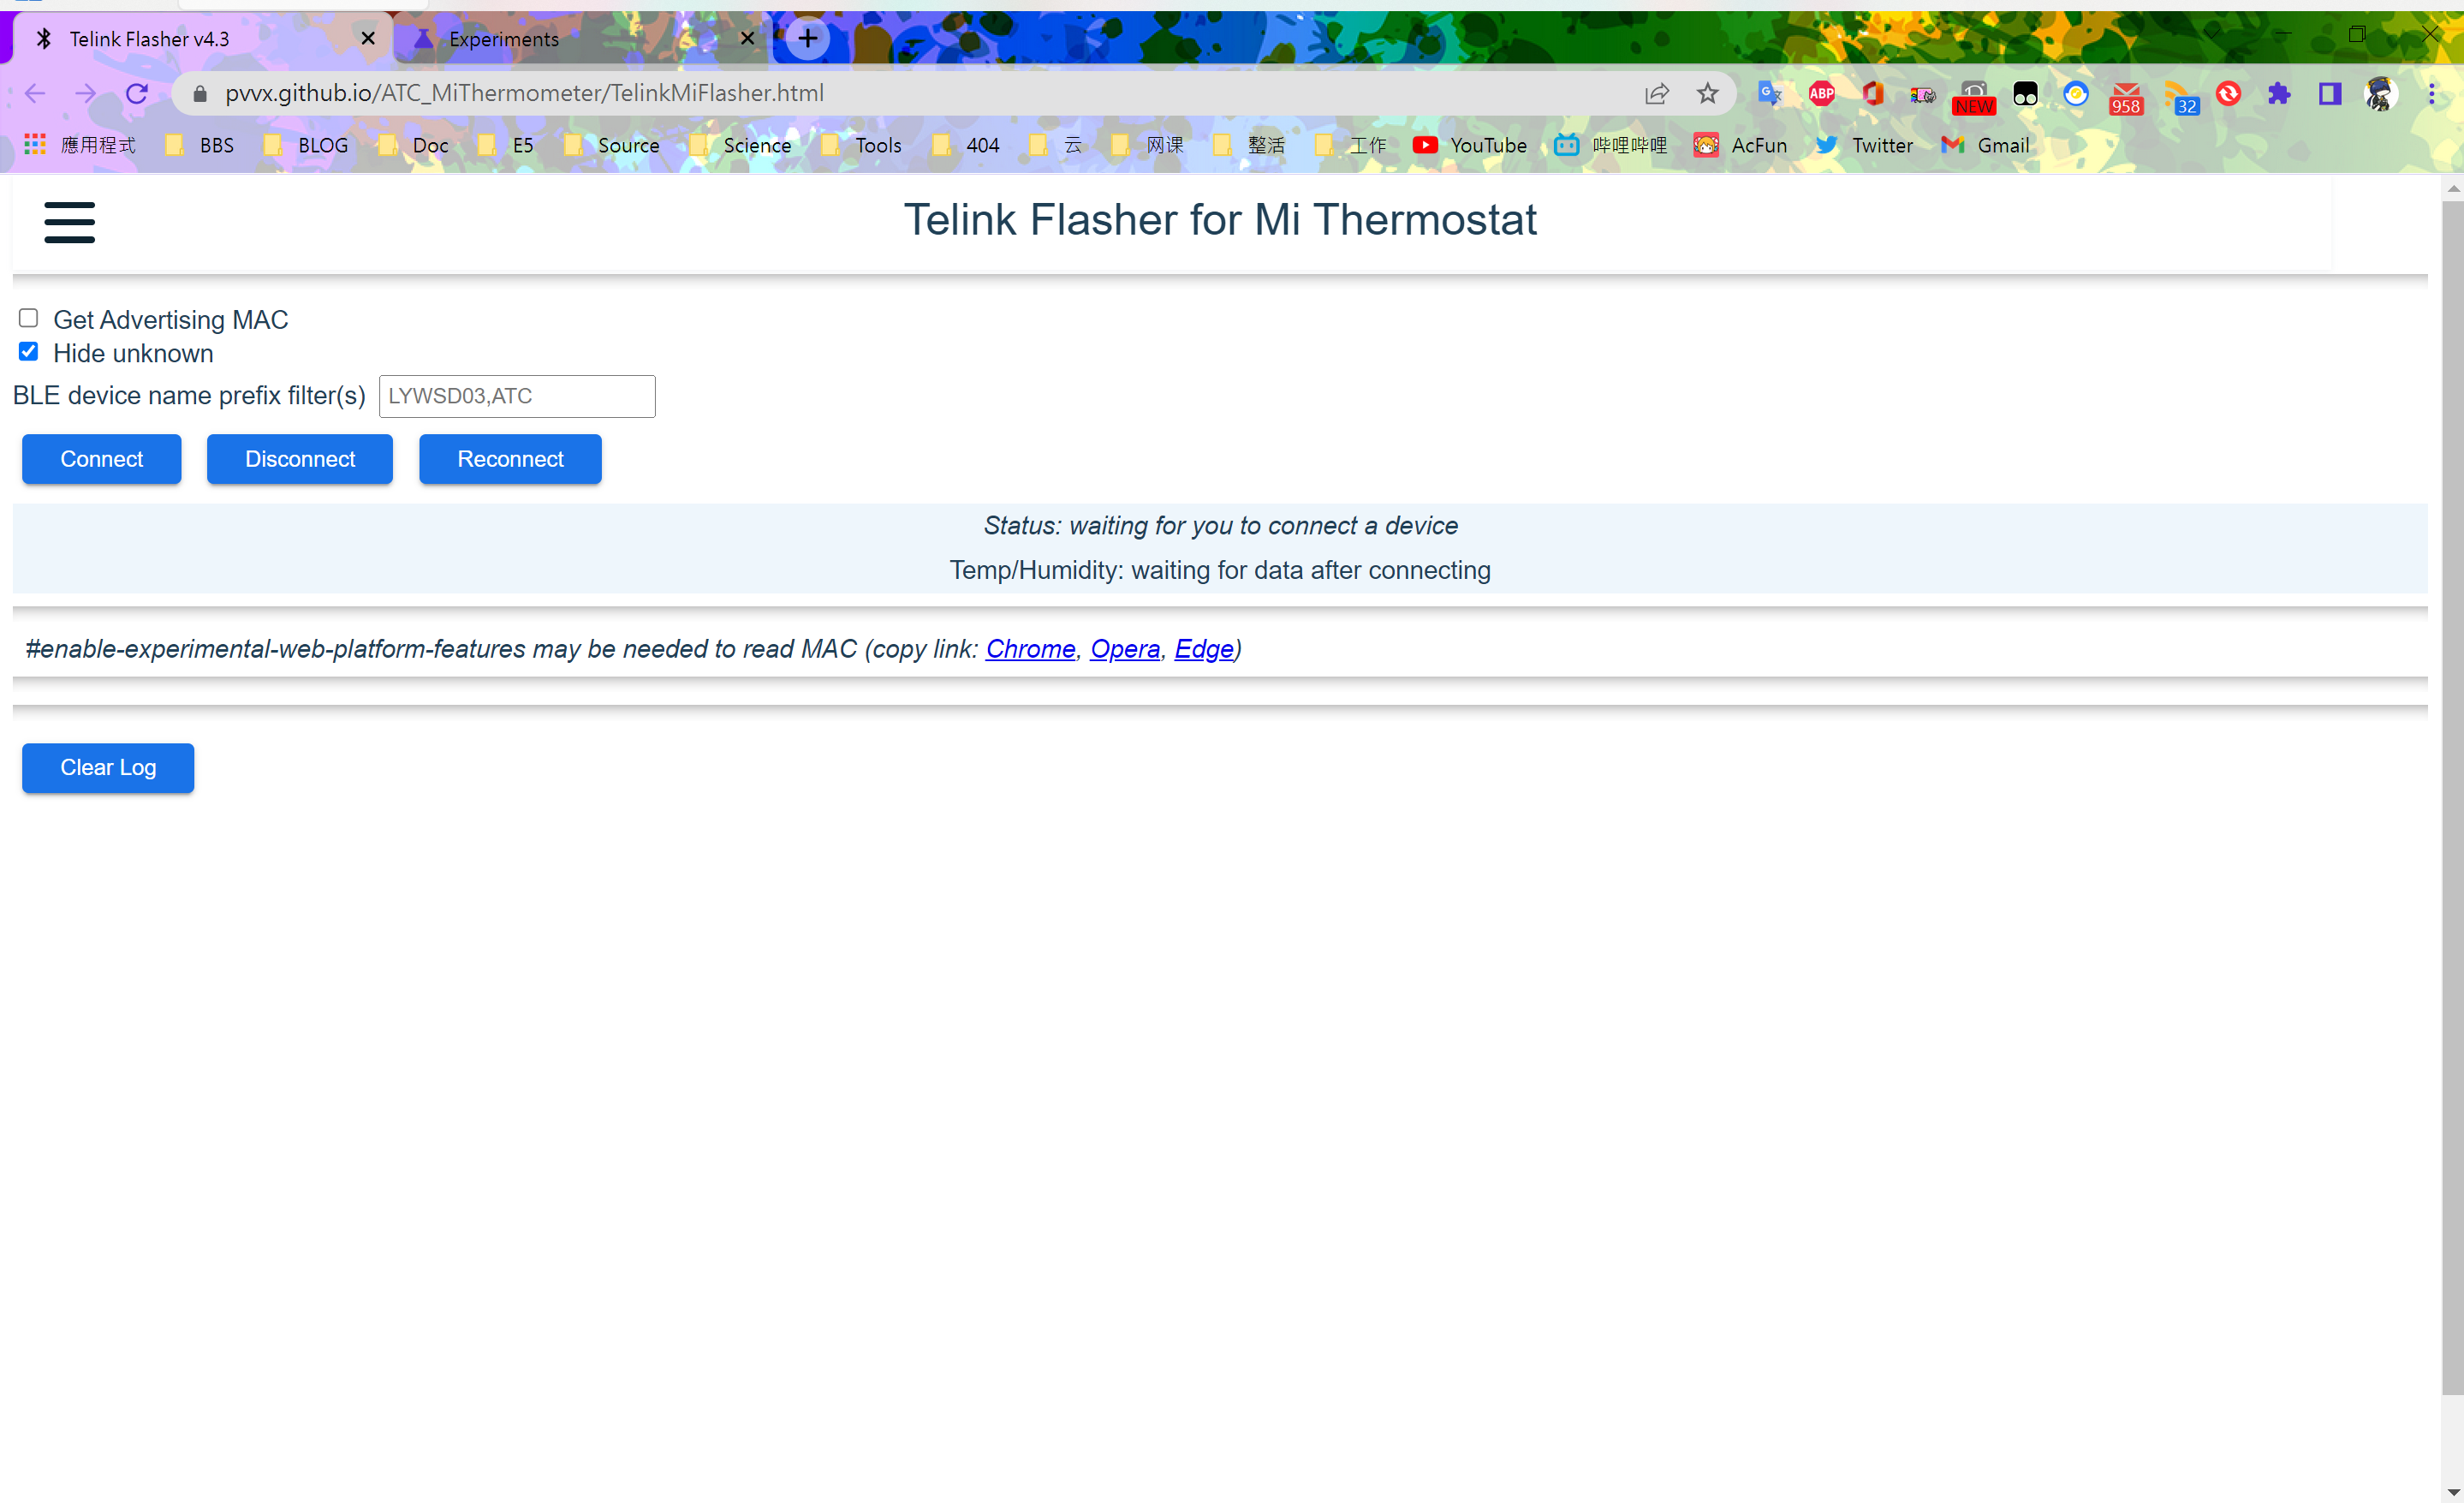Copy the Edge flags link
Image resolution: width=2464 pixels, height=1503 pixels.
(x=1204, y=649)
